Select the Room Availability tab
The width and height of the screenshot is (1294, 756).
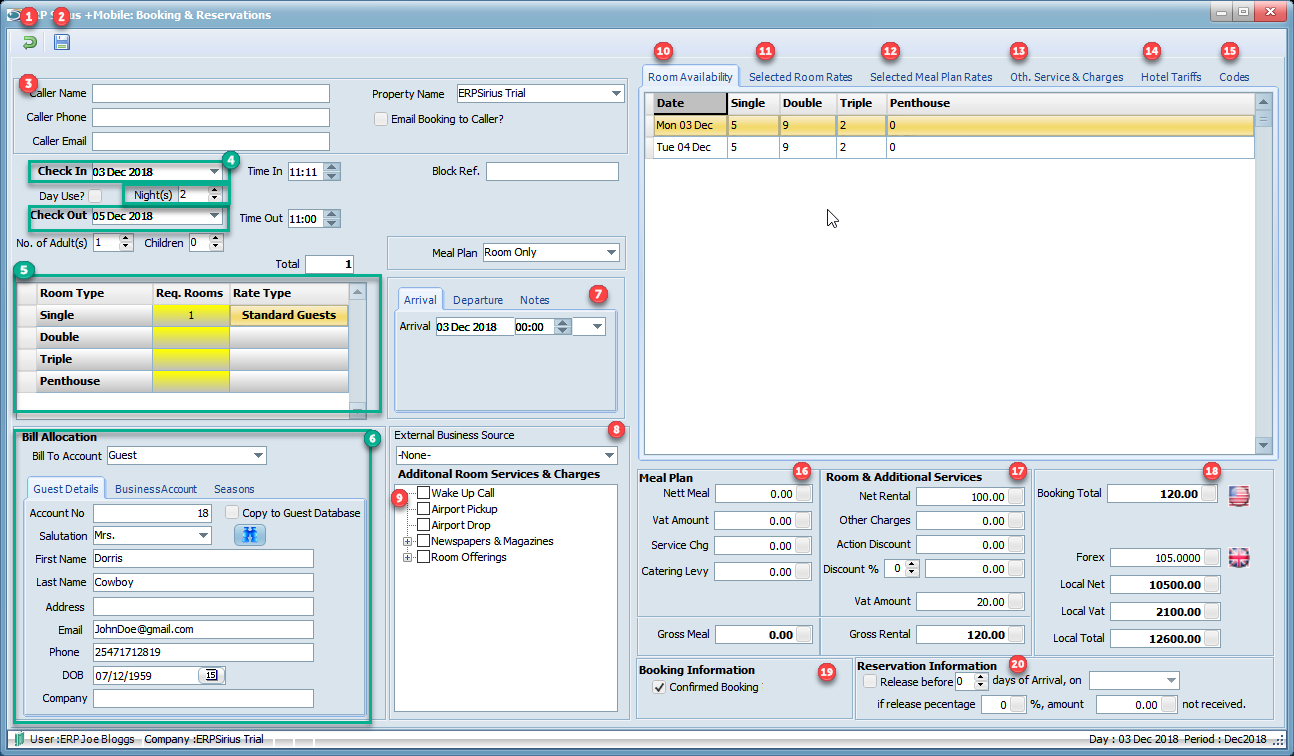coord(691,77)
